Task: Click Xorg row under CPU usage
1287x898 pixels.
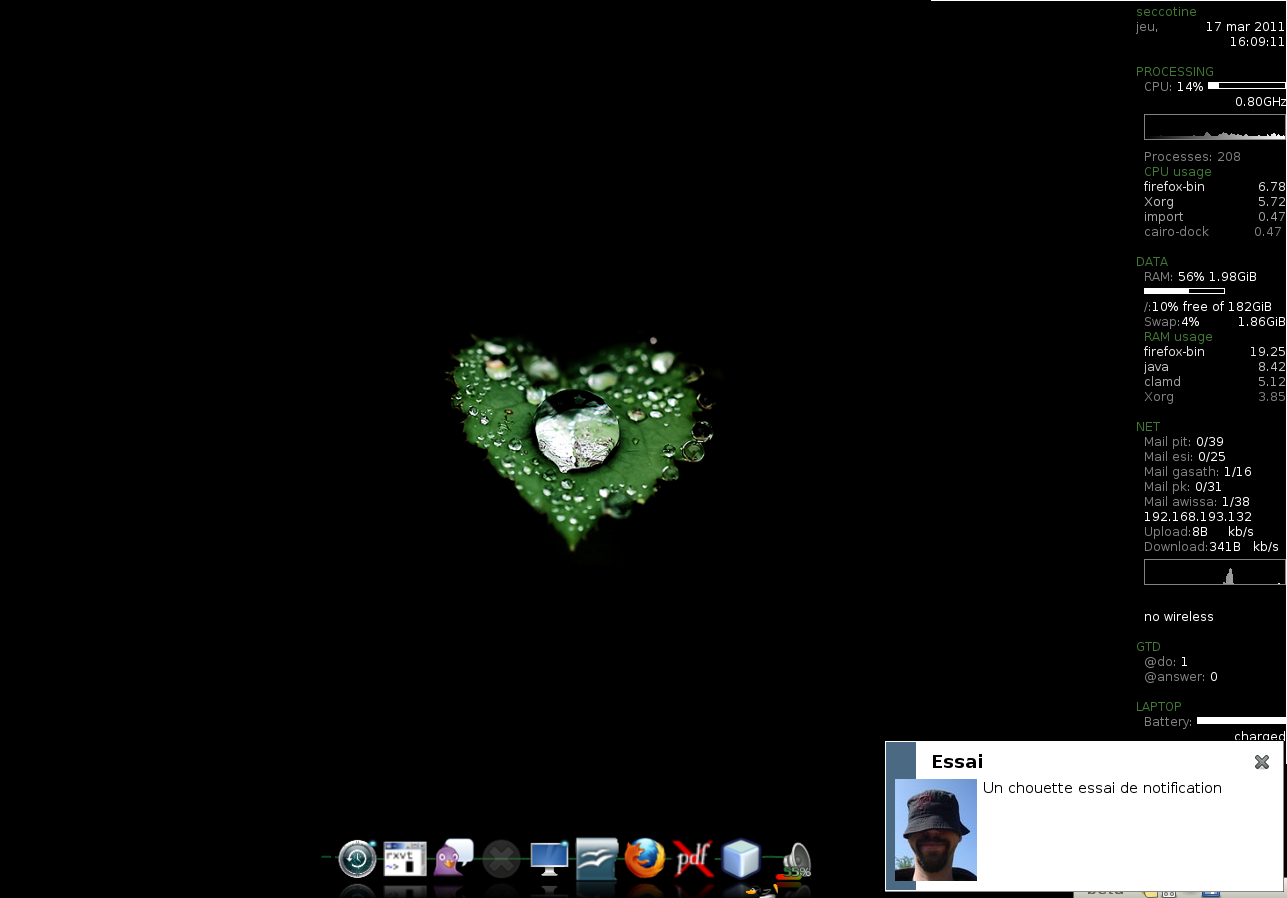Action: click(x=1214, y=202)
